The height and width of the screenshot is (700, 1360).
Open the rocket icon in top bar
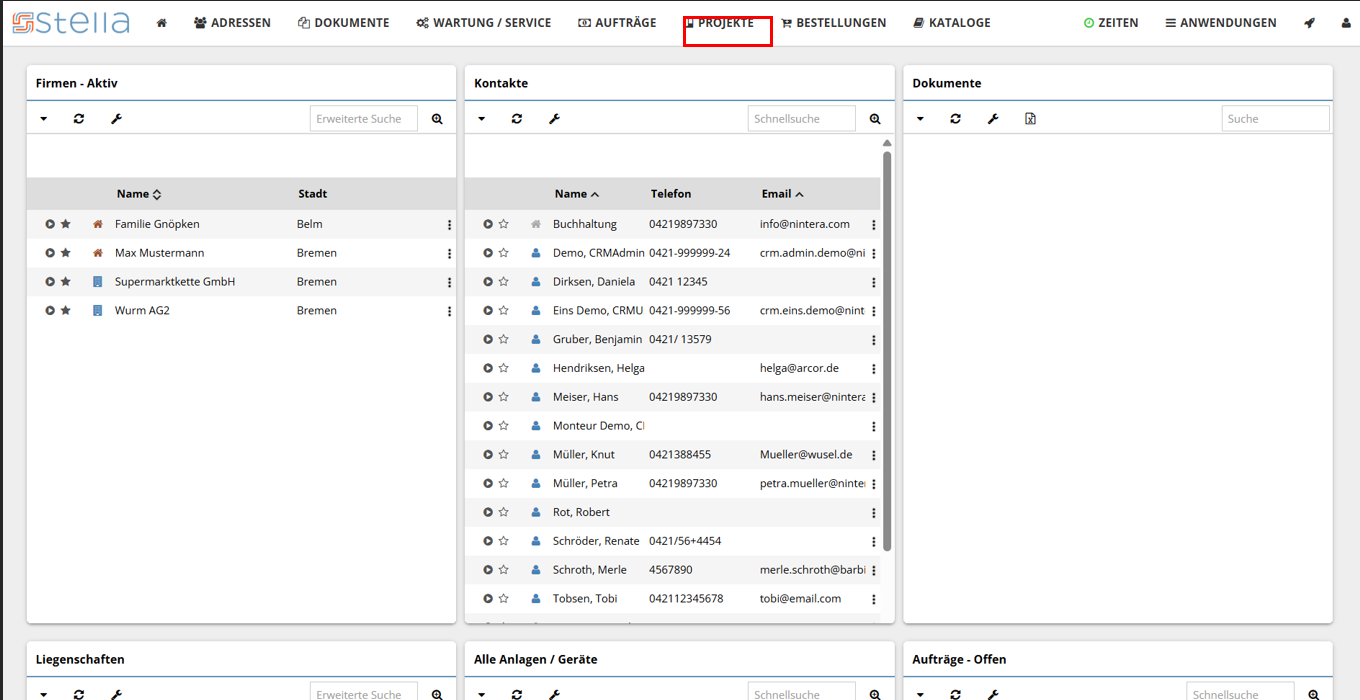(1309, 23)
